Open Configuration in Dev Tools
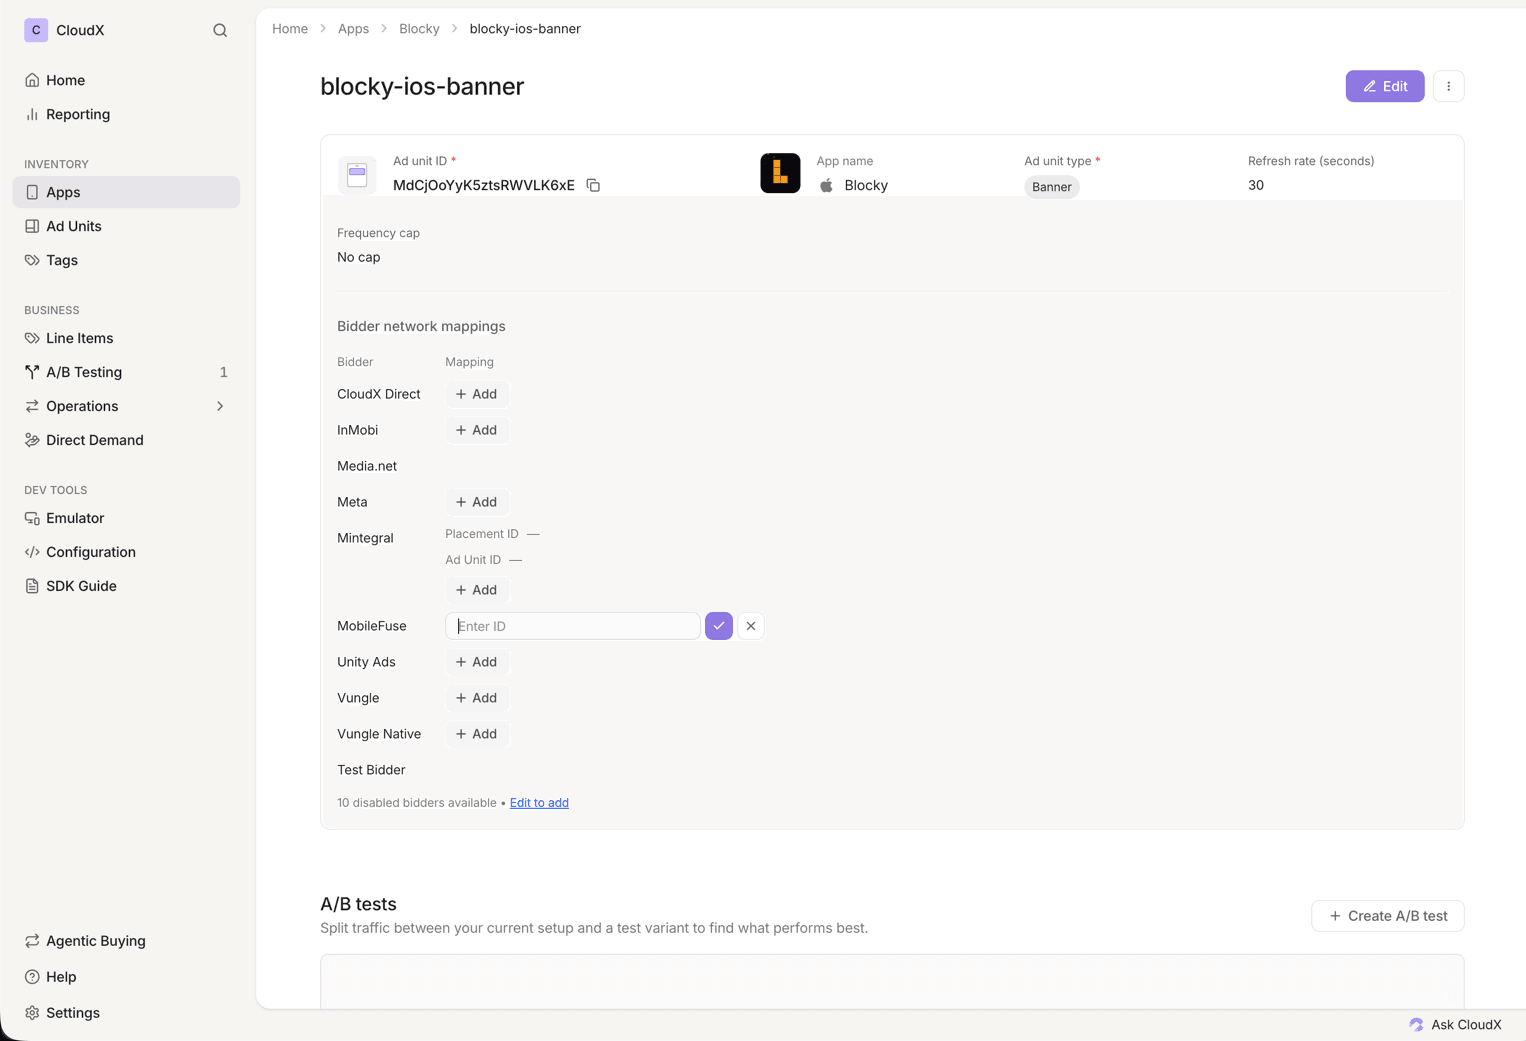 pyautogui.click(x=126, y=552)
